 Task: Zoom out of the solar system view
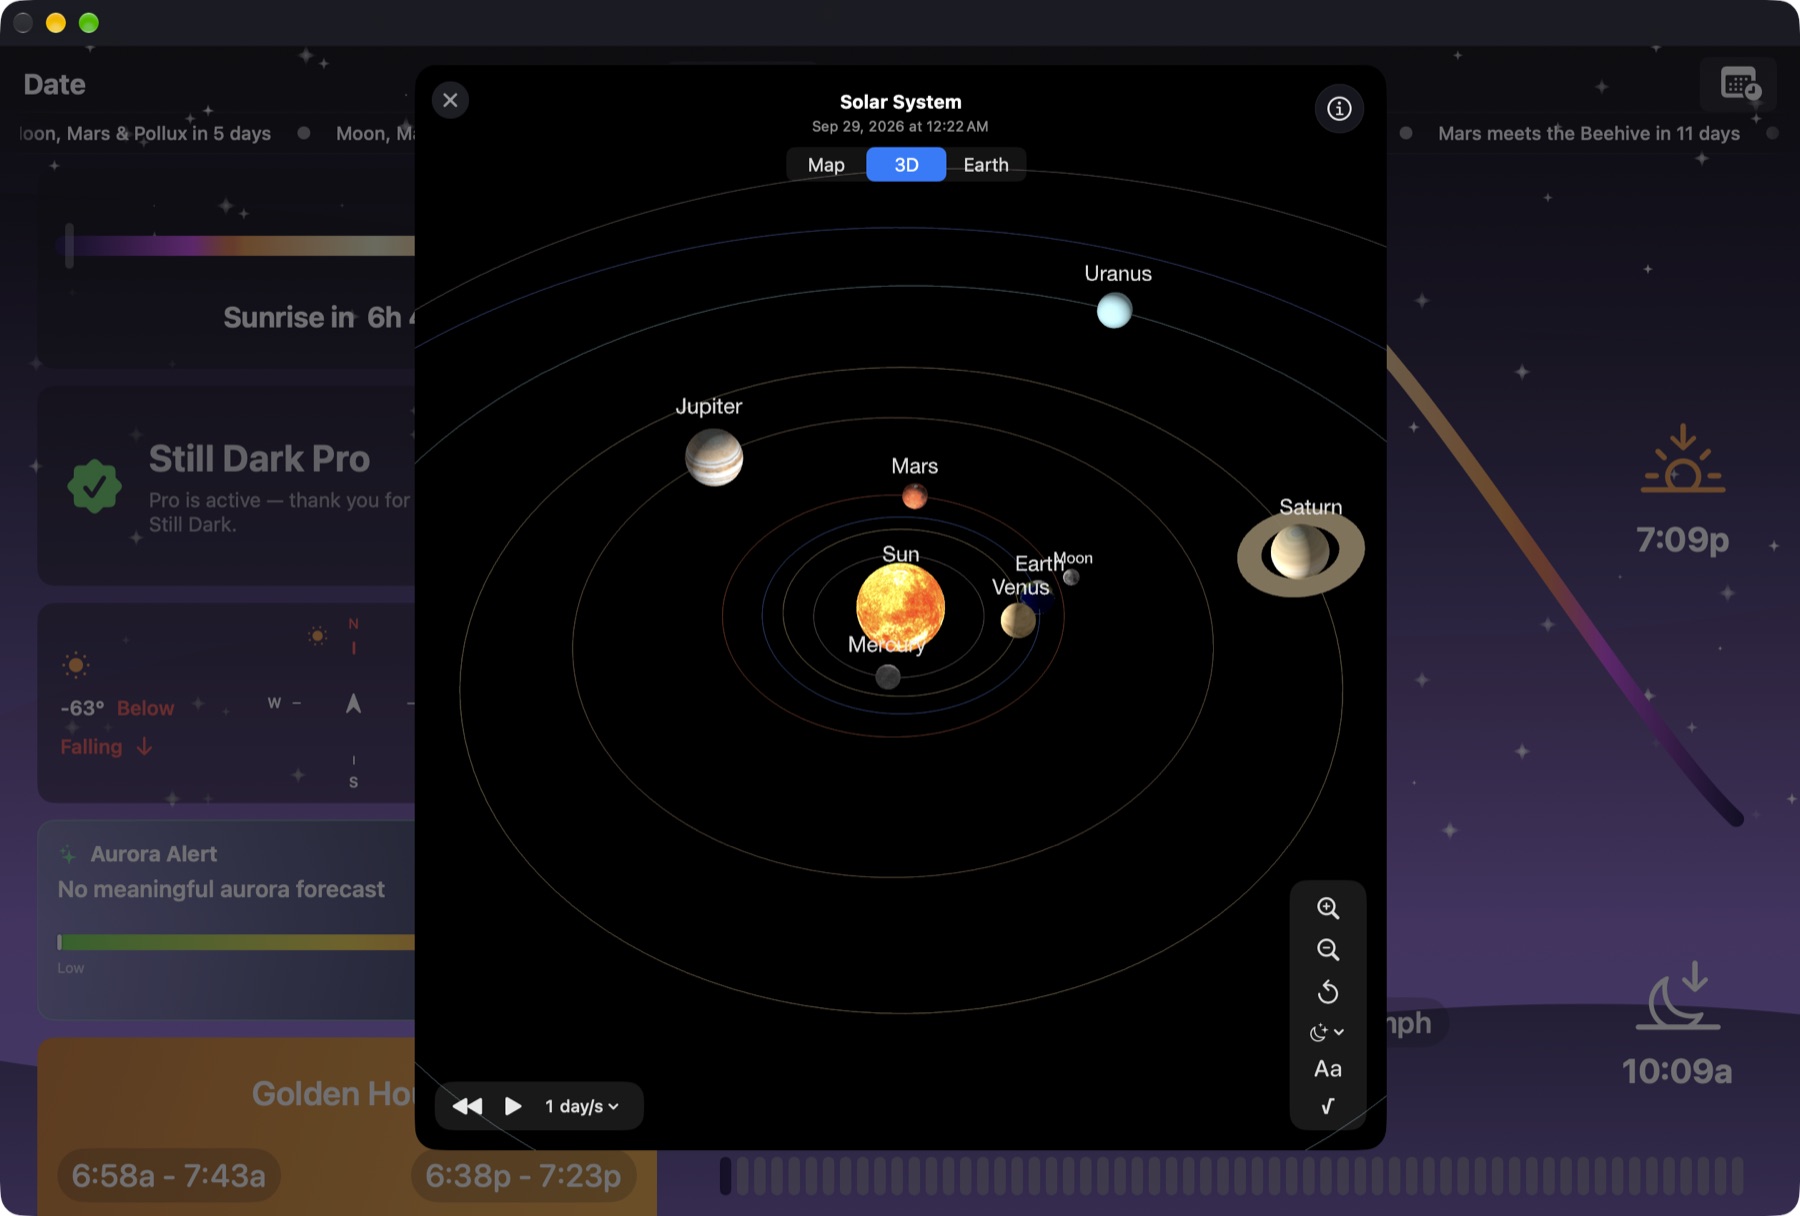click(1328, 950)
